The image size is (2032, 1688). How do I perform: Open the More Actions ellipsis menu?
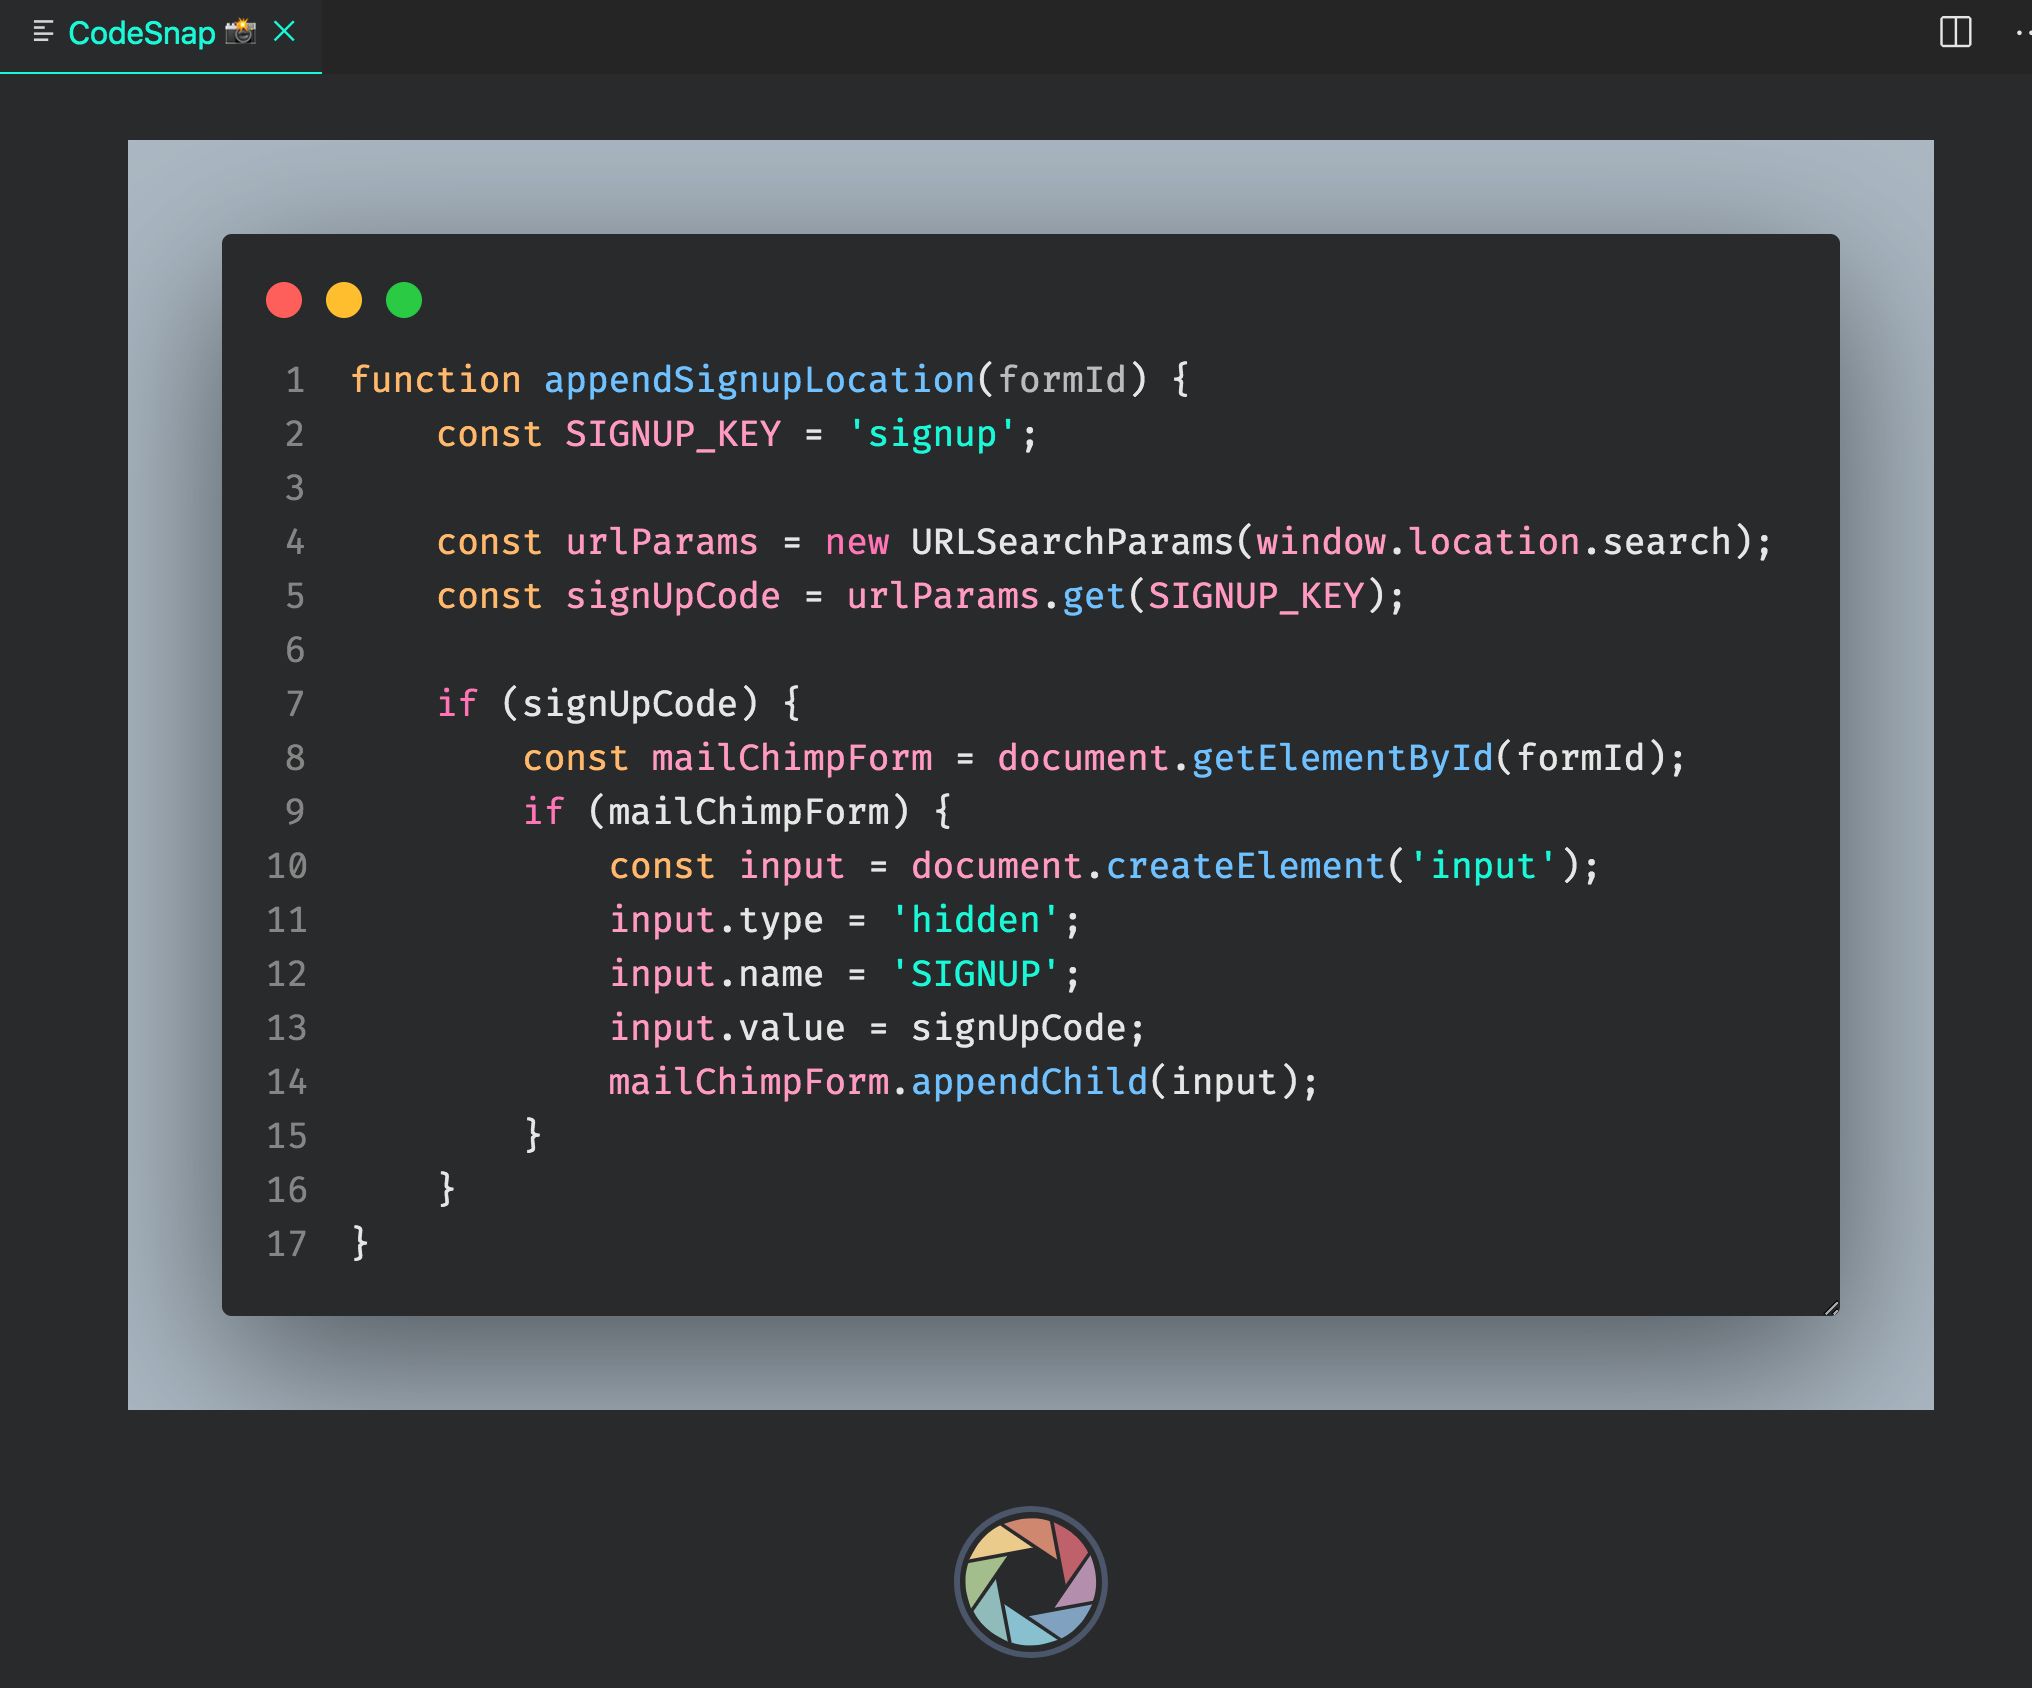(x=2023, y=33)
